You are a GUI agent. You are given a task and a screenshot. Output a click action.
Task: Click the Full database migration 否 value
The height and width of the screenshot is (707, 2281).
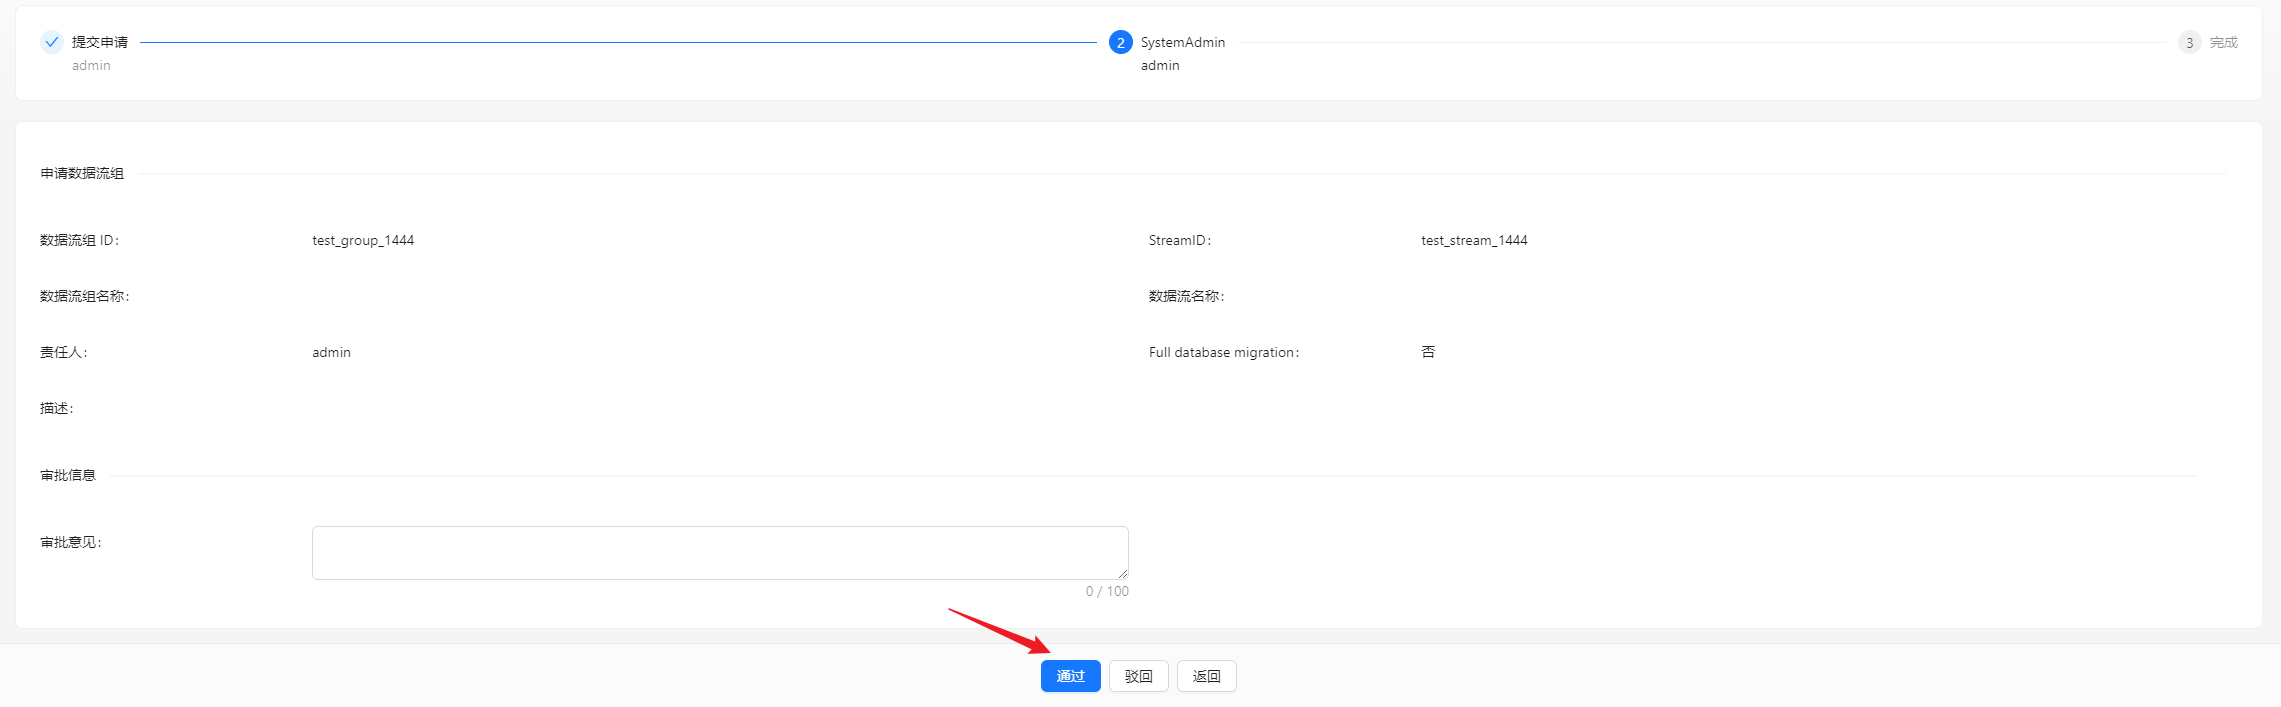tap(1428, 352)
